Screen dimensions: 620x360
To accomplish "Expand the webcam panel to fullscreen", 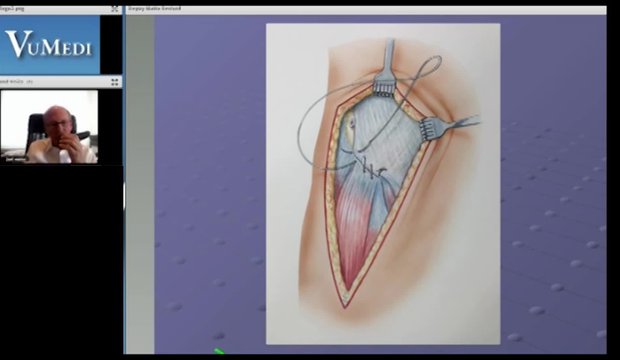I will pos(115,82).
